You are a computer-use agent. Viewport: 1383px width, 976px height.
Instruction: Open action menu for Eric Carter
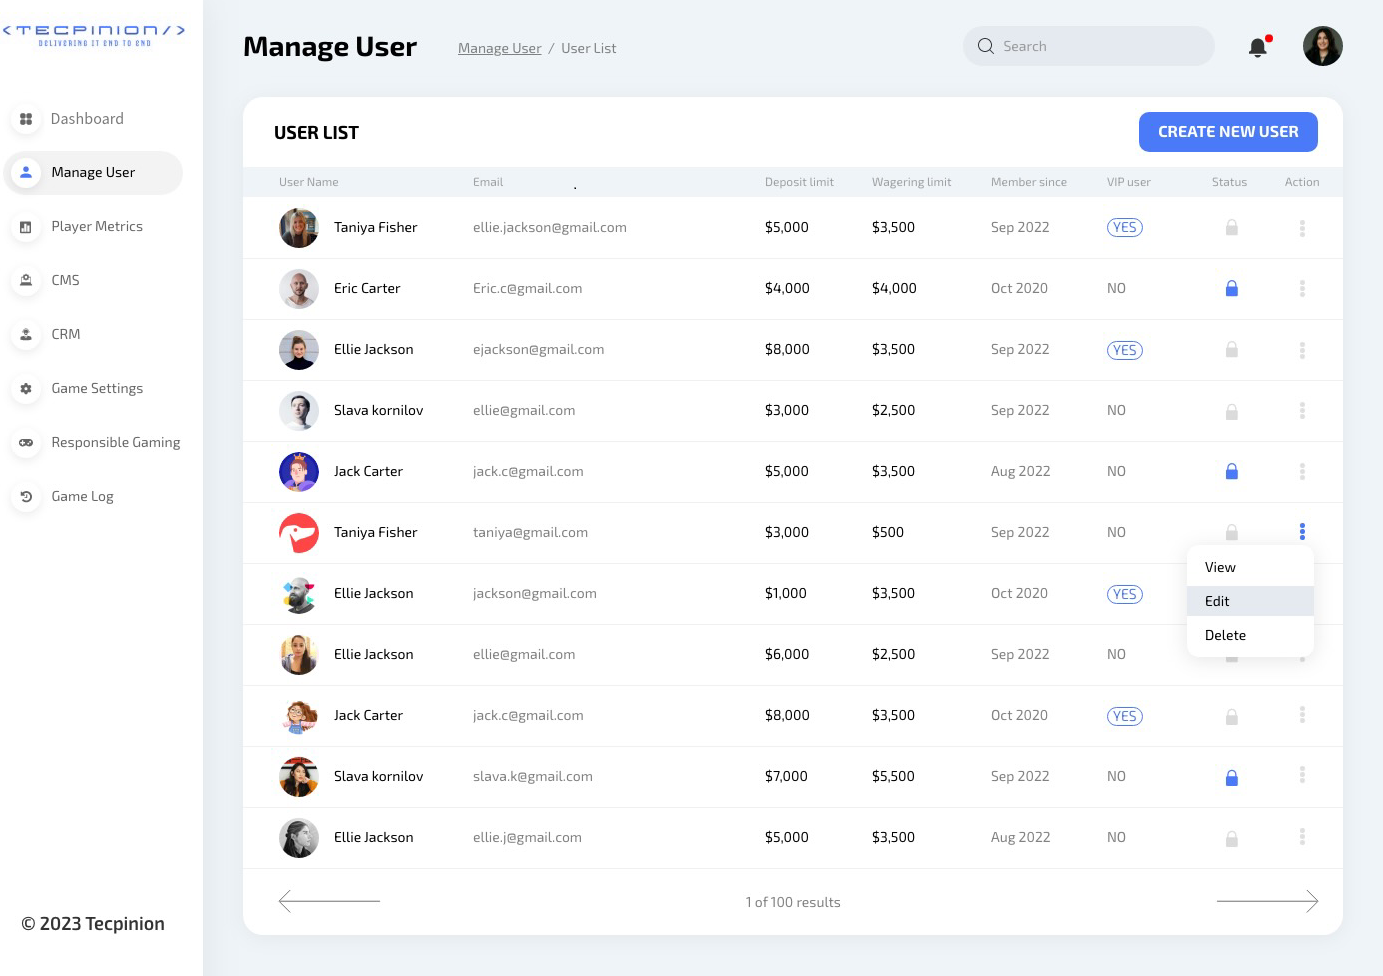(x=1301, y=289)
